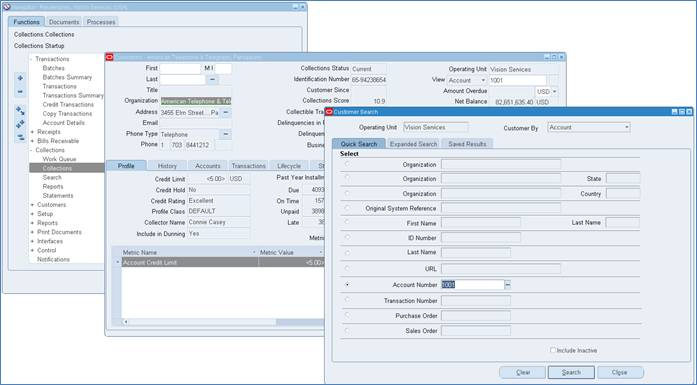Switch to the Expanded Search tab

point(413,144)
